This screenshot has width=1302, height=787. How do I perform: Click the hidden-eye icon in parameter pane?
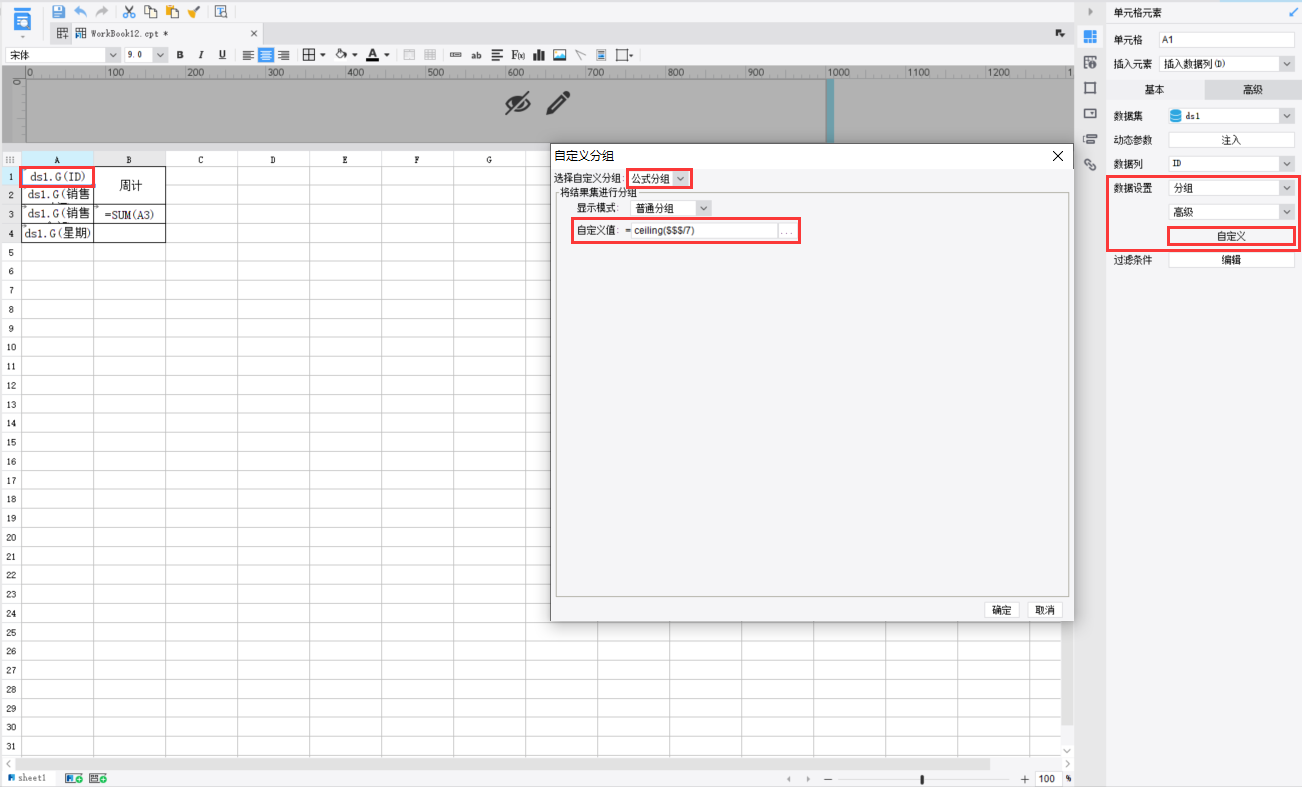517,102
